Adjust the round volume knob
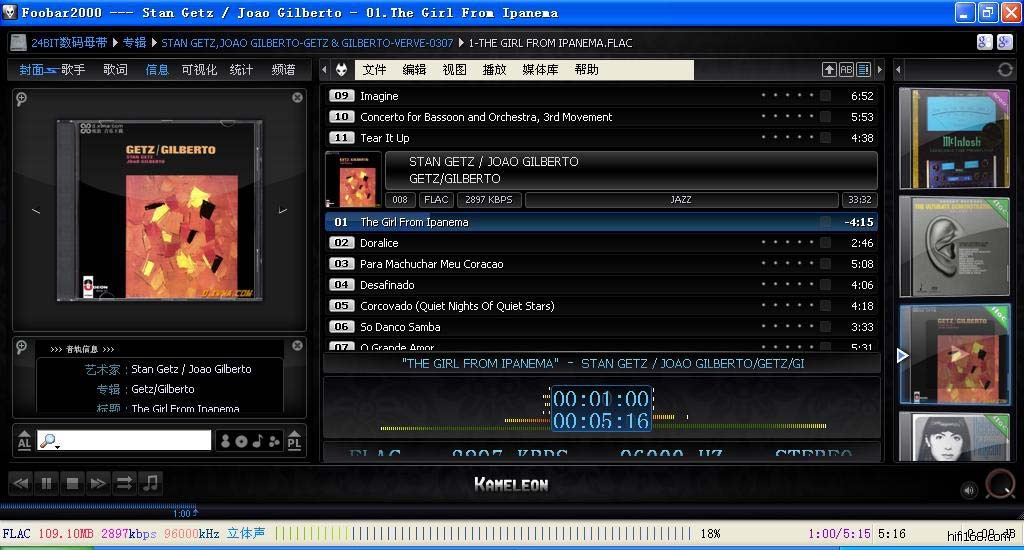Viewport: 1024px width, 550px height. click(999, 484)
